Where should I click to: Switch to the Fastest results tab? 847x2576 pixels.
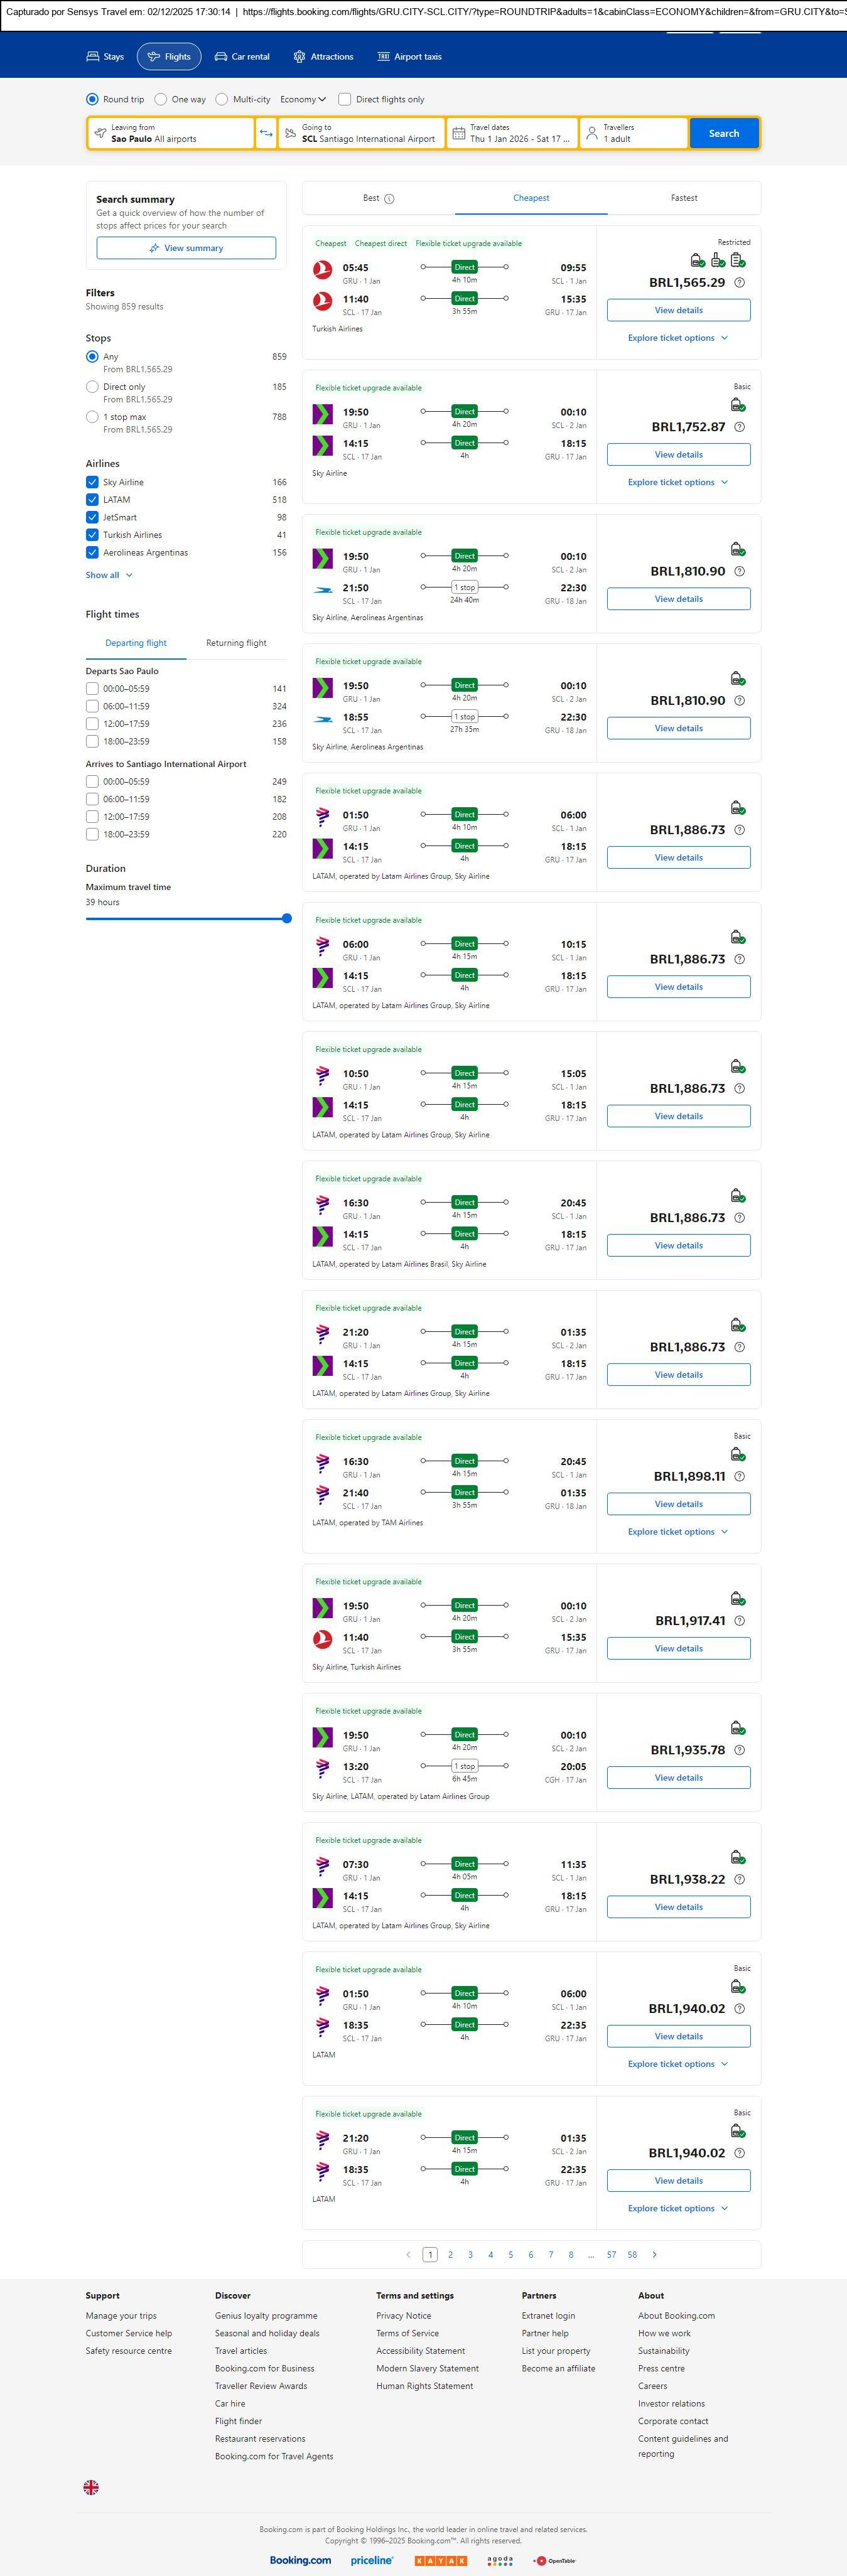(684, 198)
